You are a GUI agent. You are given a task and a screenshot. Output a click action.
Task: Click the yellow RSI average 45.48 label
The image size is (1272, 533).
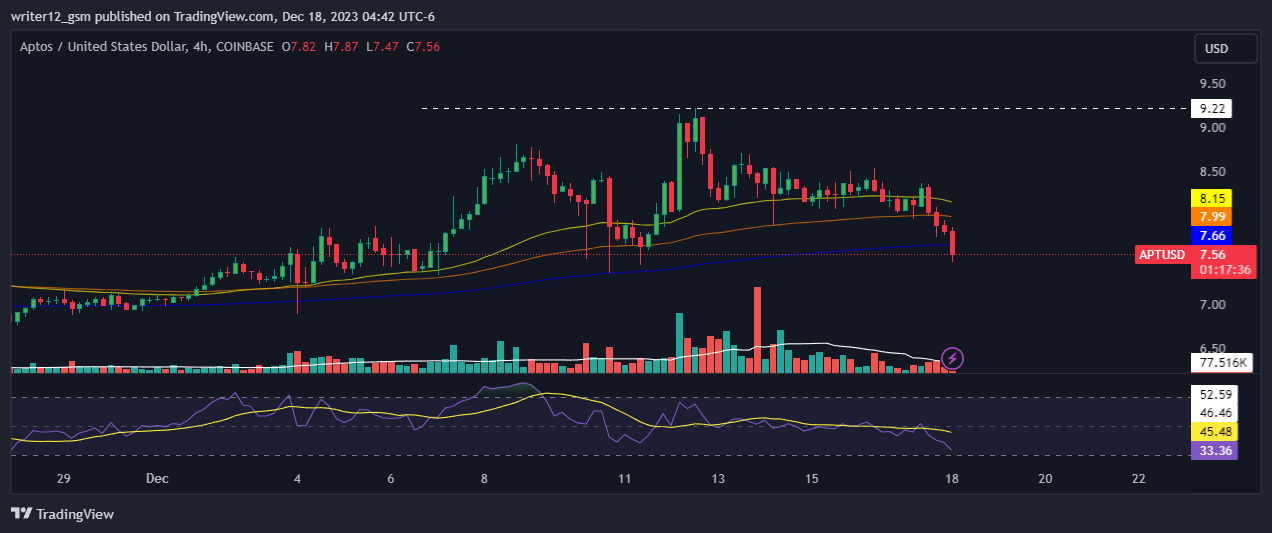click(x=1213, y=432)
